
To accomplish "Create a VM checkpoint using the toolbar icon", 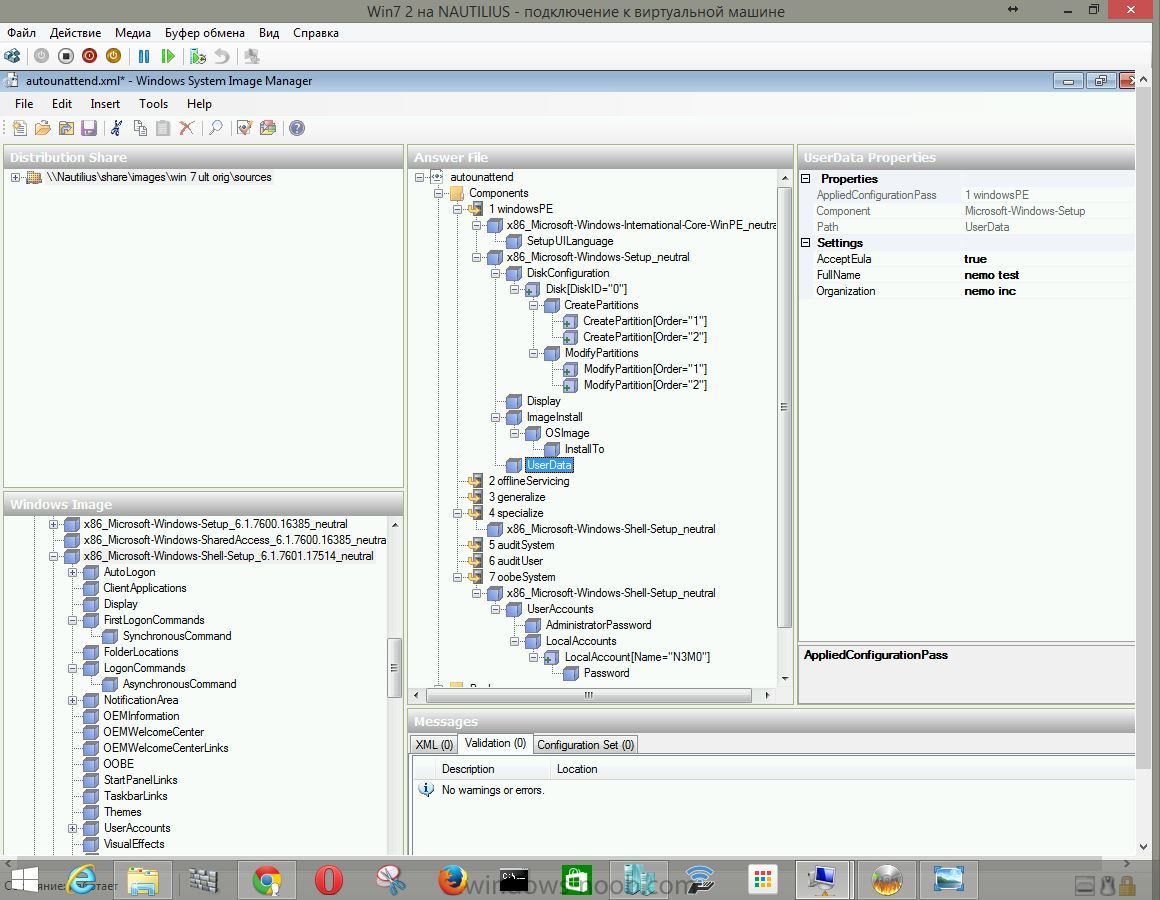I will (198, 56).
